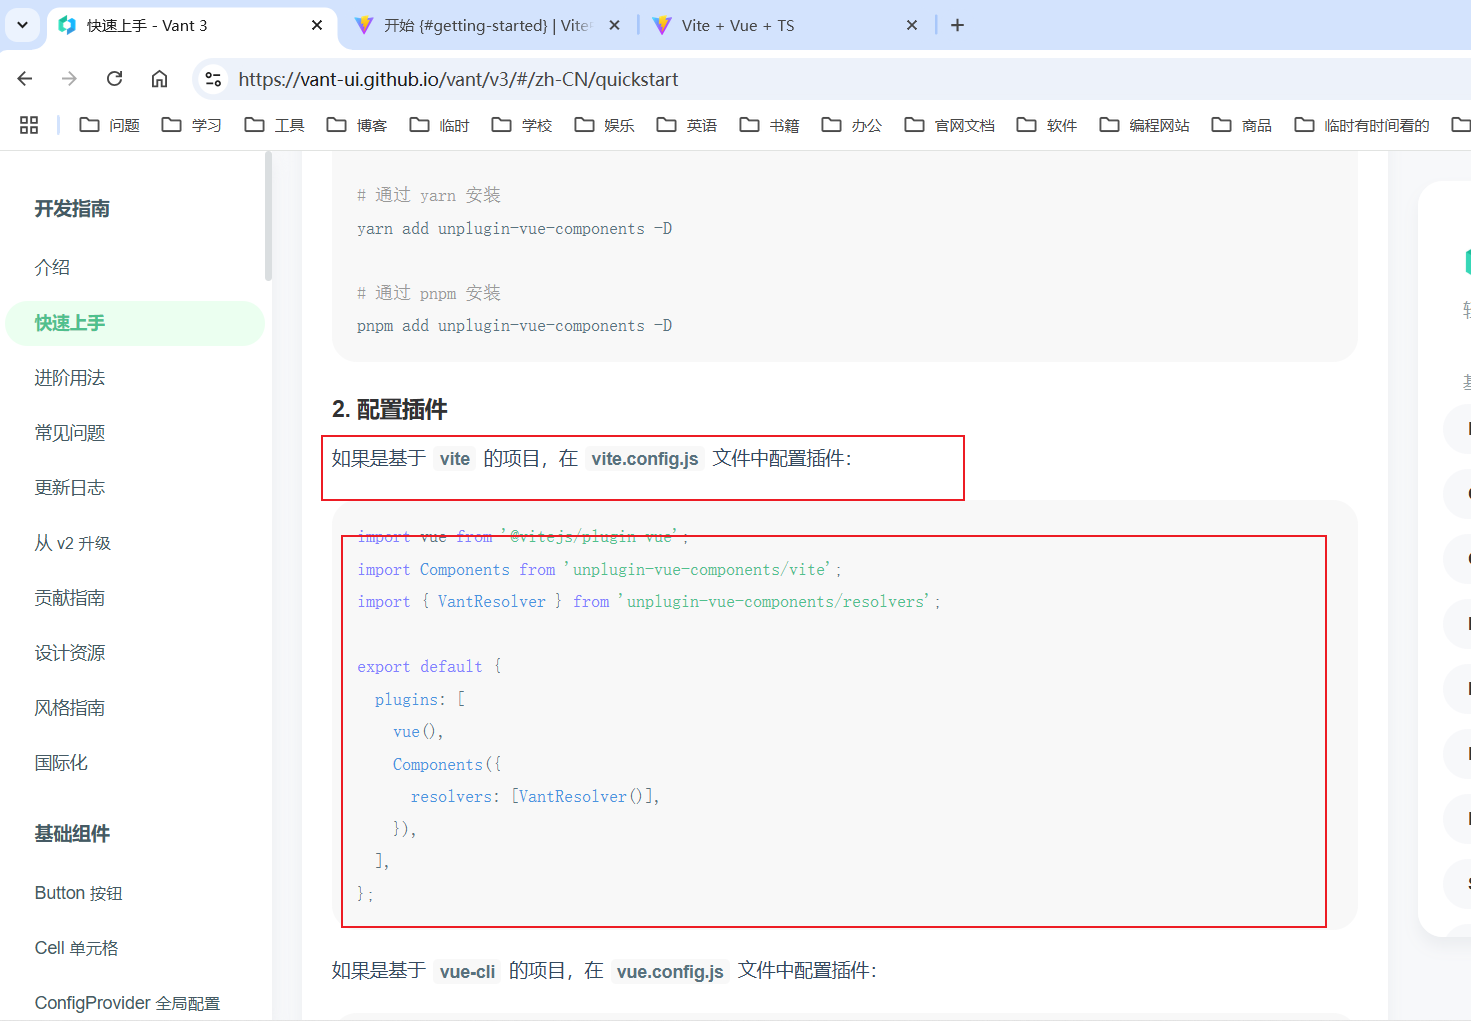This screenshot has height=1021, width=1471.
Task: Open the 编程网站 bookmark folder
Action: [x=1144, y=125]
